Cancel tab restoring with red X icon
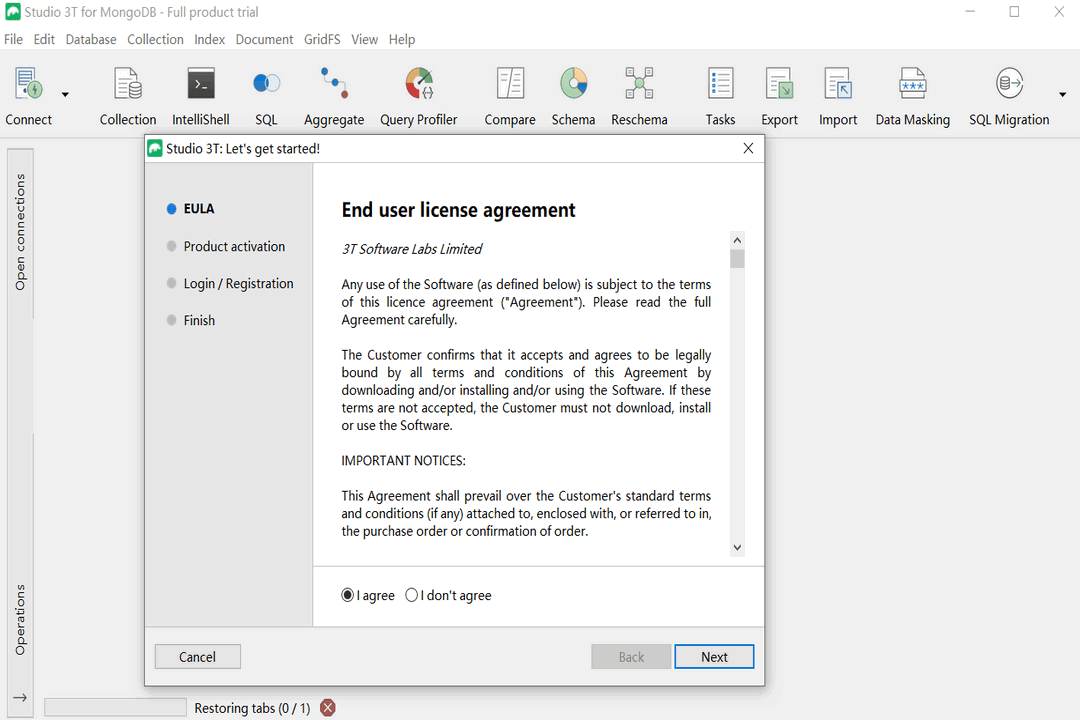The image size is (1080, 720). 327,708
